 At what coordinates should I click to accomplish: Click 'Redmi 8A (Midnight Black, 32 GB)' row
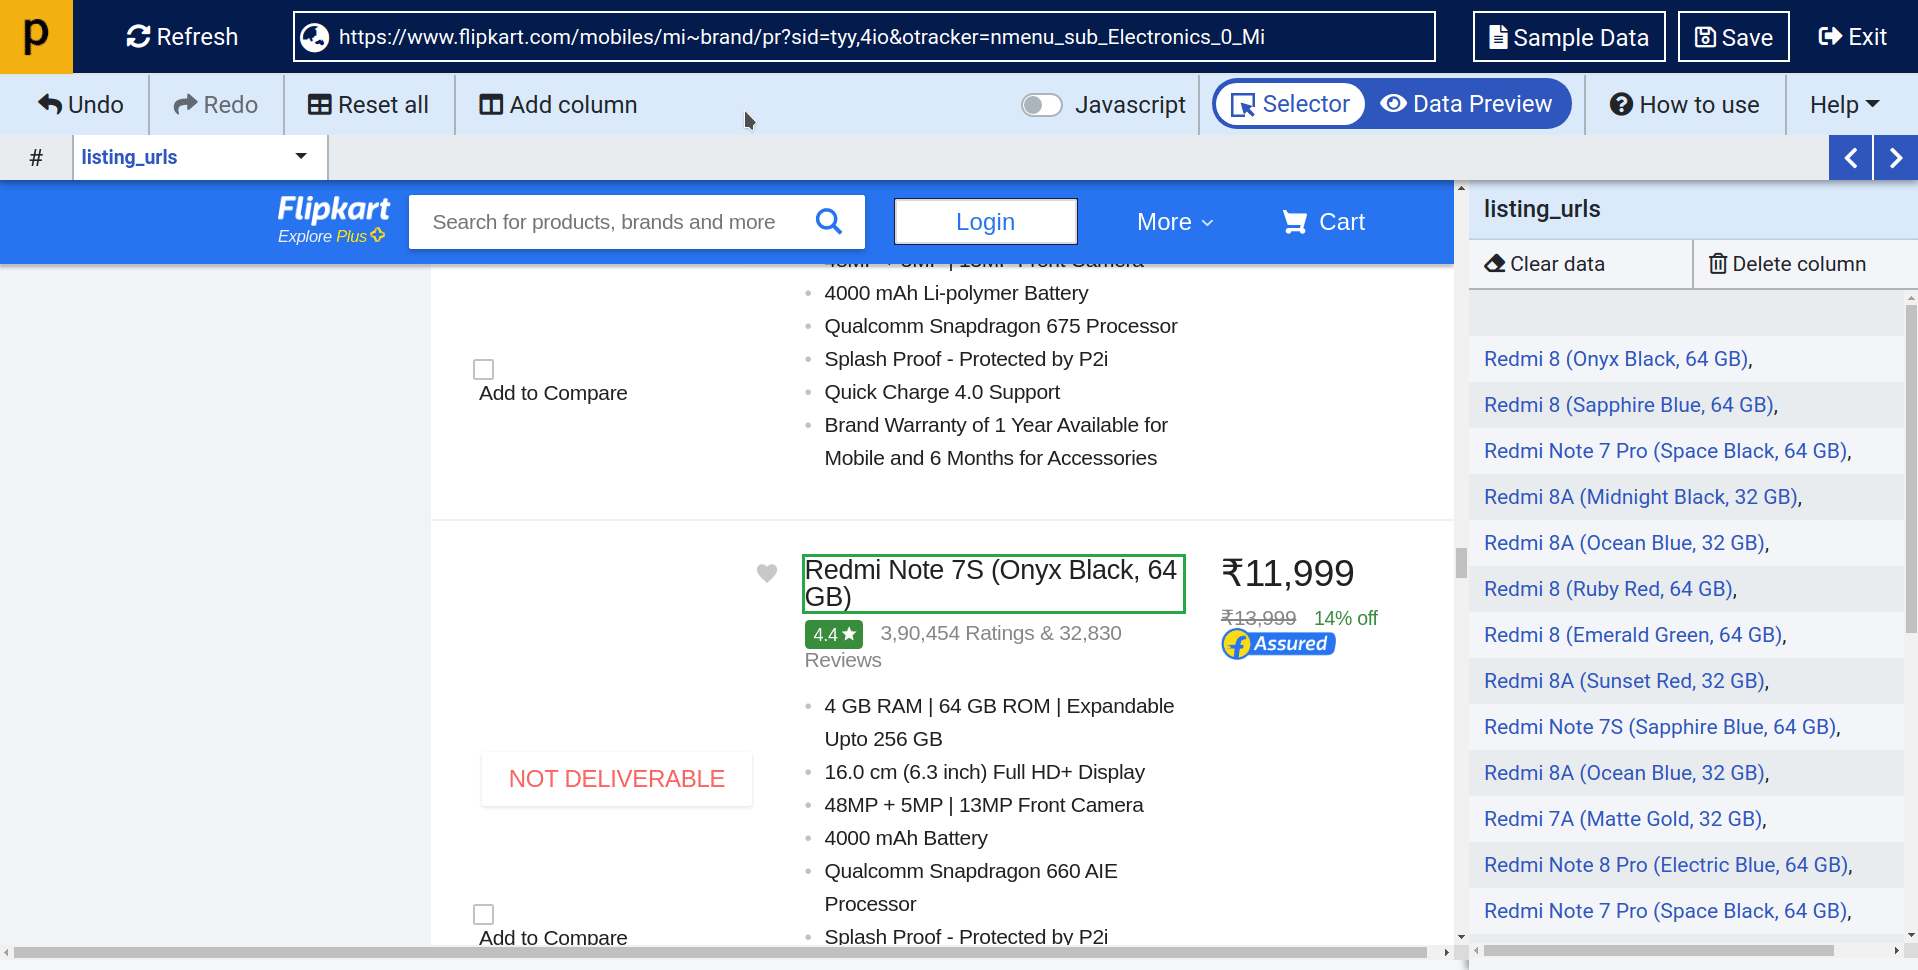pyautogui.click(x=1687, y=497)
